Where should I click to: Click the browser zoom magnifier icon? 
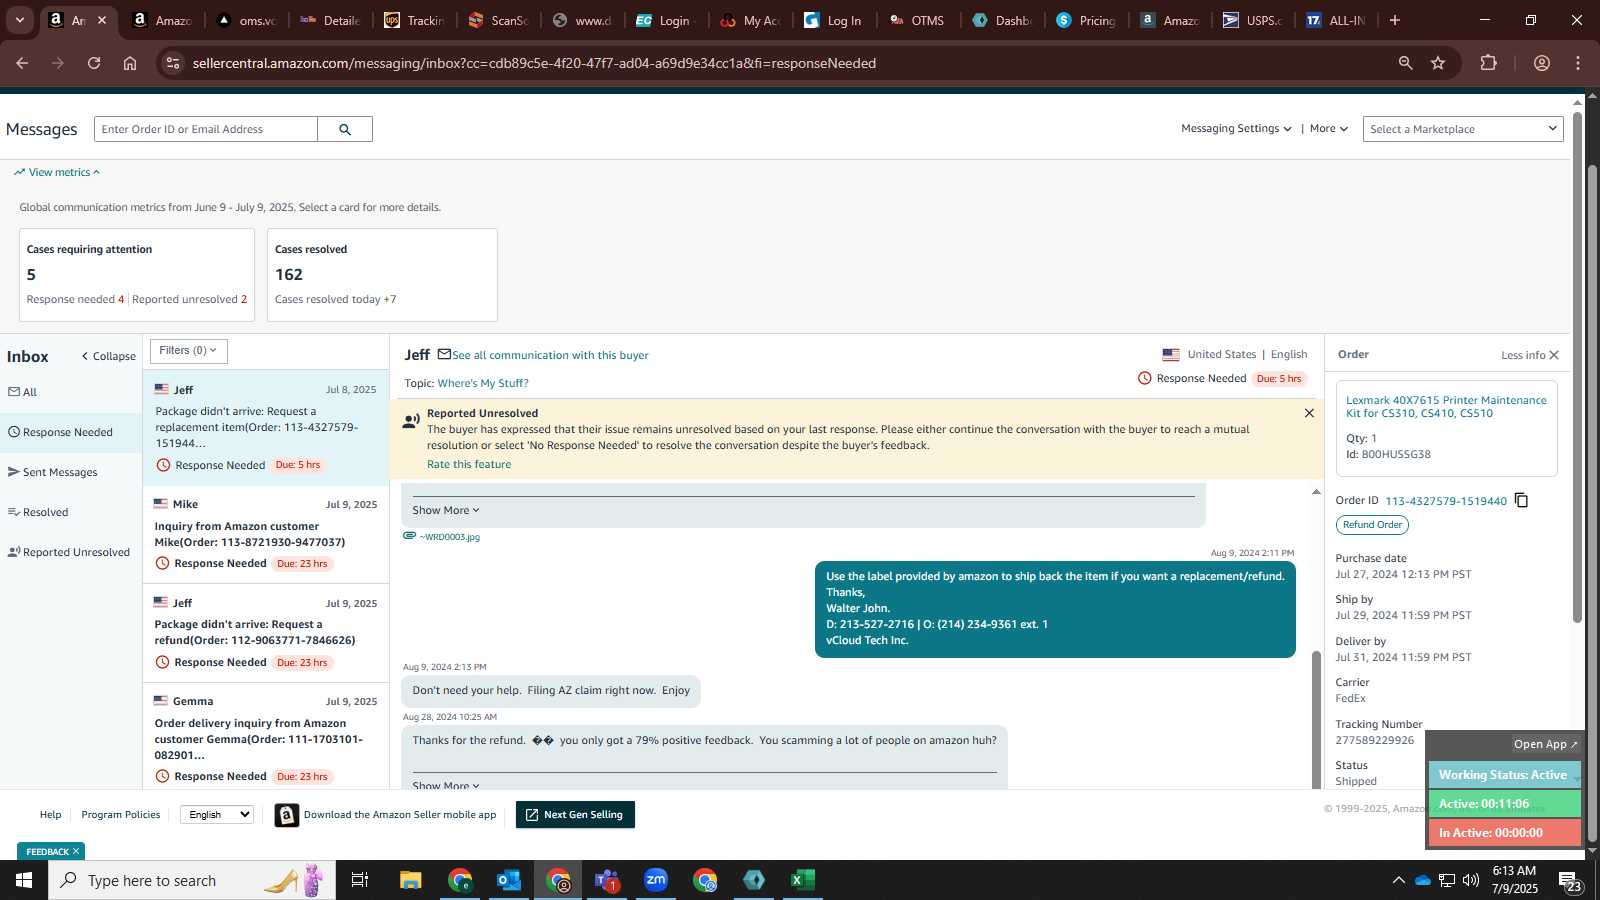1405,63
